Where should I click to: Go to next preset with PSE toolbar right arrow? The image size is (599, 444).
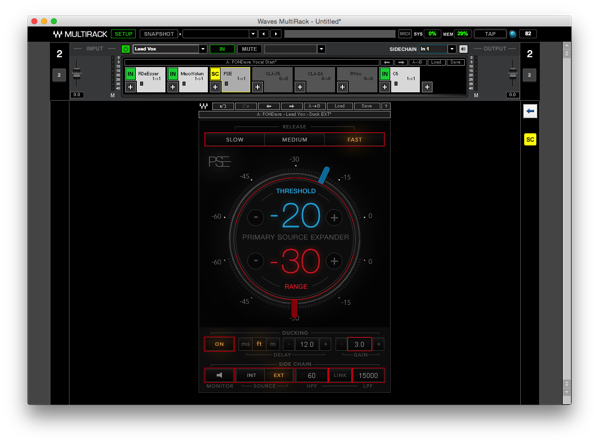(291, 106)
